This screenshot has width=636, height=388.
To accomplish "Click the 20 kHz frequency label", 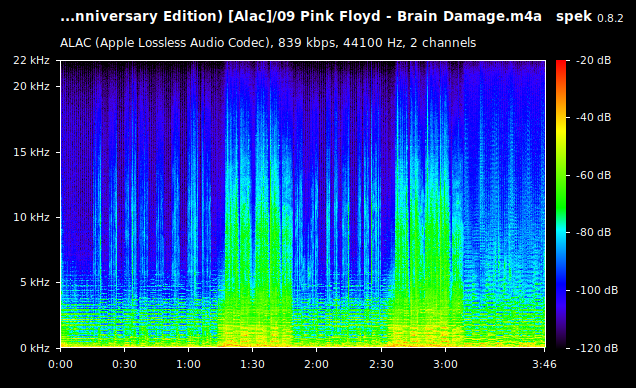I will 31,86.
